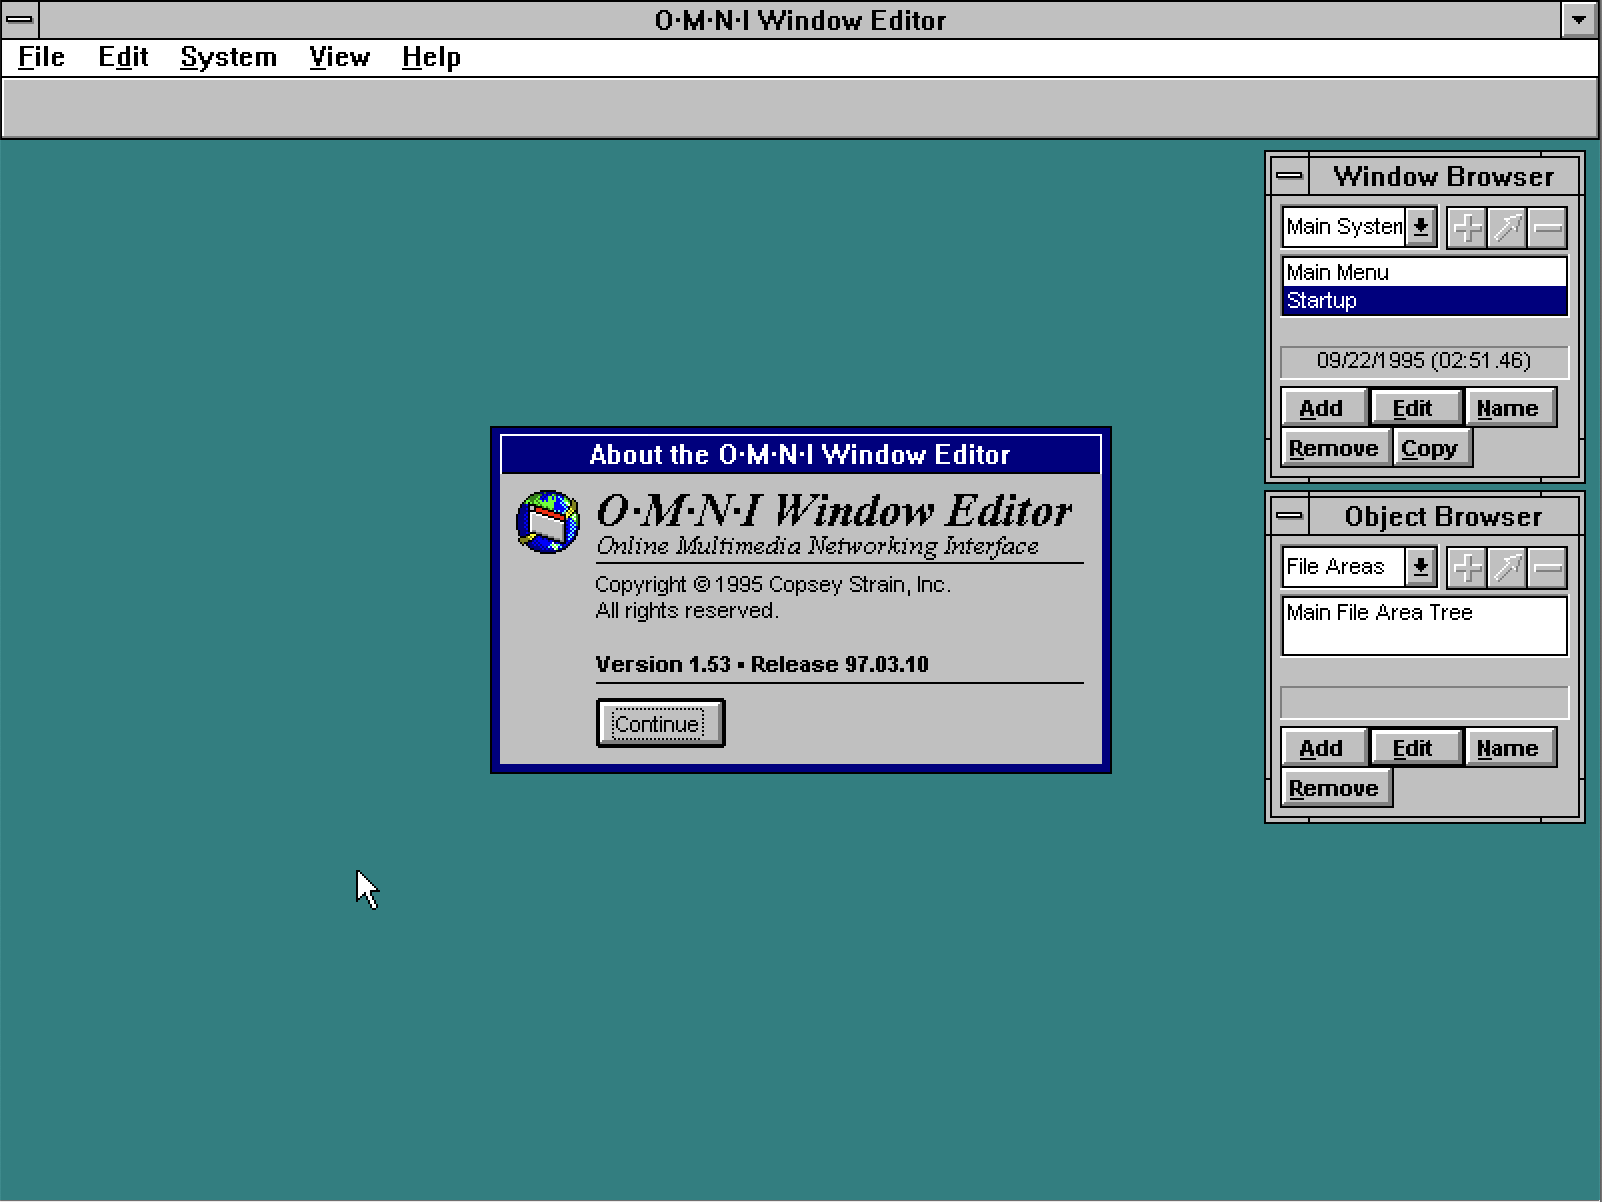This screenshot has width=1602, height=1202.
Task: Expand the Main System dropdown
Action: pyautogui.click(x=1420, y=227)
